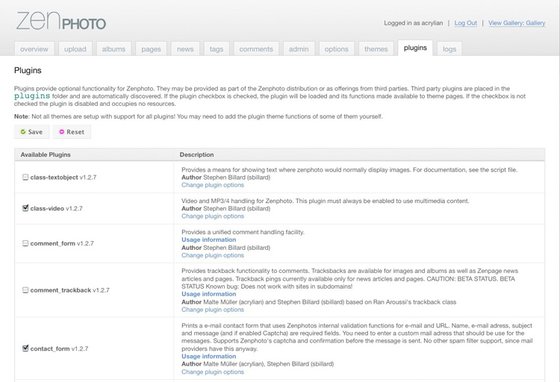Click the Plugins page heading
This screenshot has width=560, height=382.
click(x=28, y=70)
